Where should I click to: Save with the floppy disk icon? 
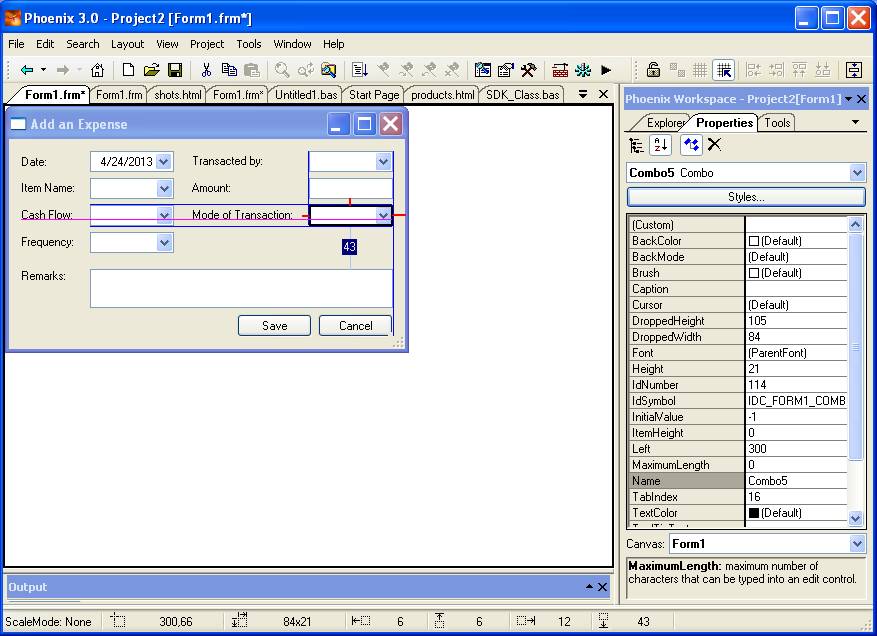pyautogui.click(x=175, y=70)
